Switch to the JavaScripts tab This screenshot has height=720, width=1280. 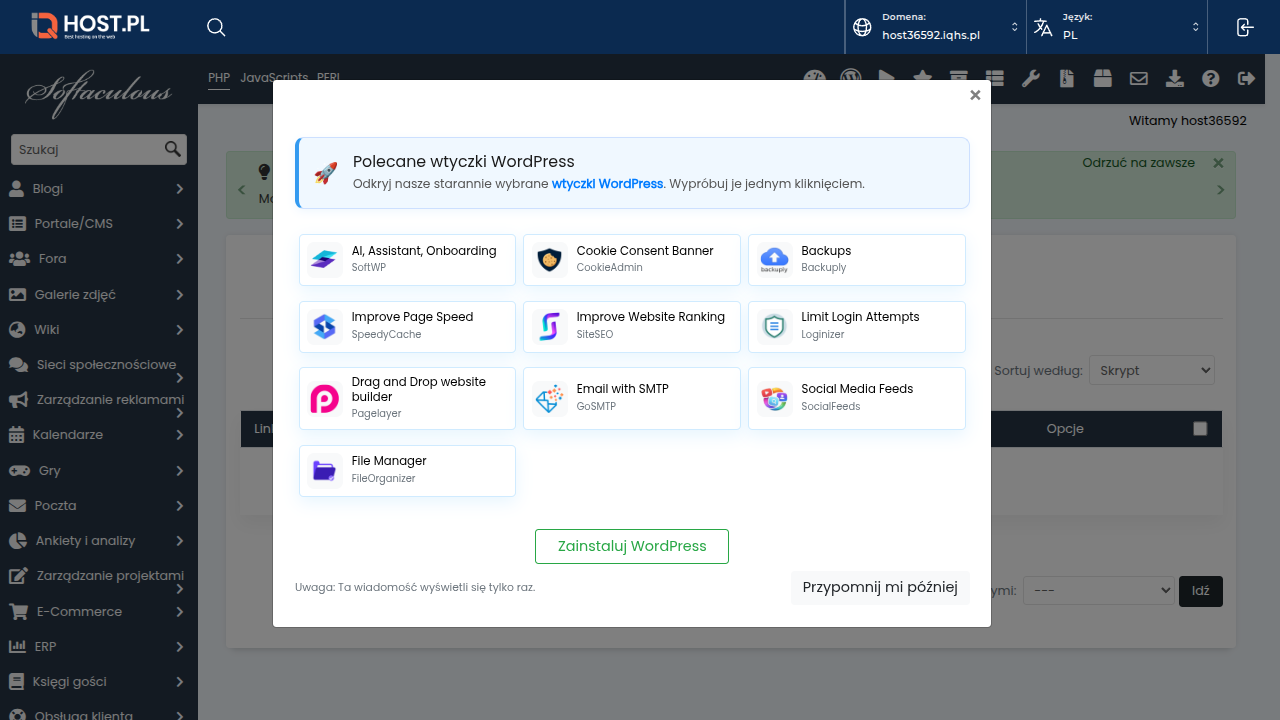click(x=274, y=77)
